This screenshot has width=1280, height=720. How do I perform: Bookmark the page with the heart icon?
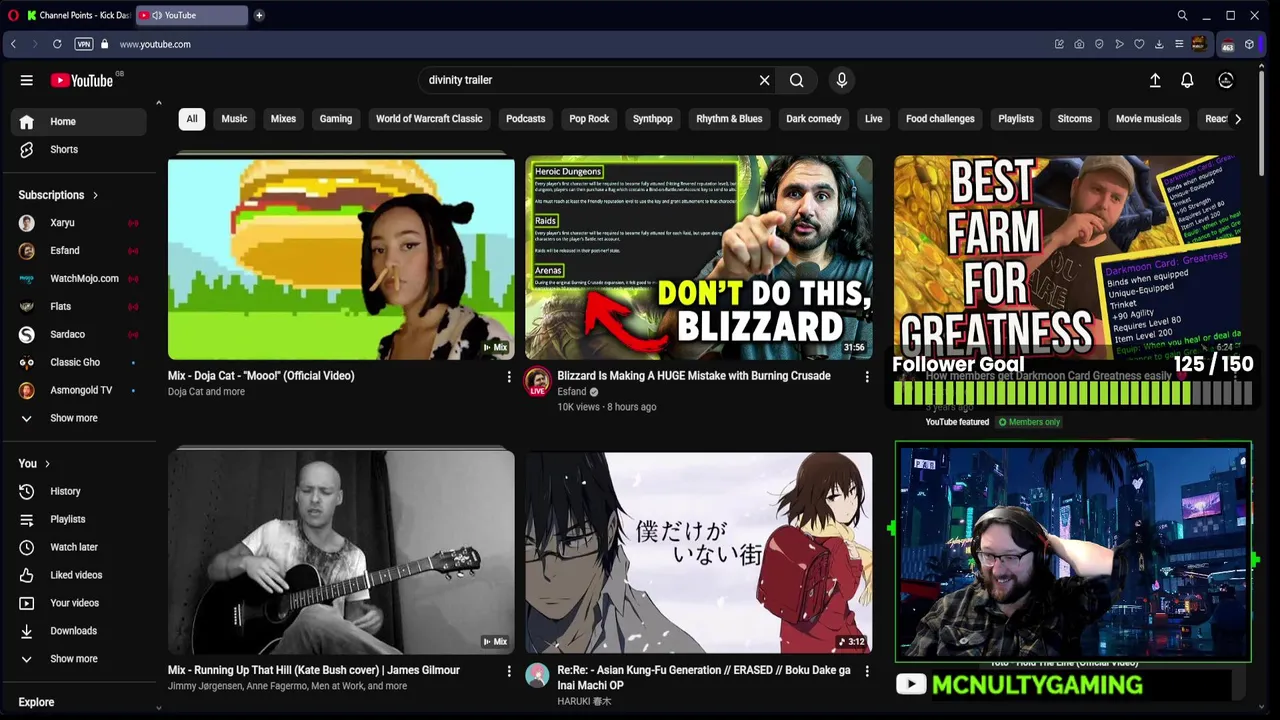pos(1139,44)
